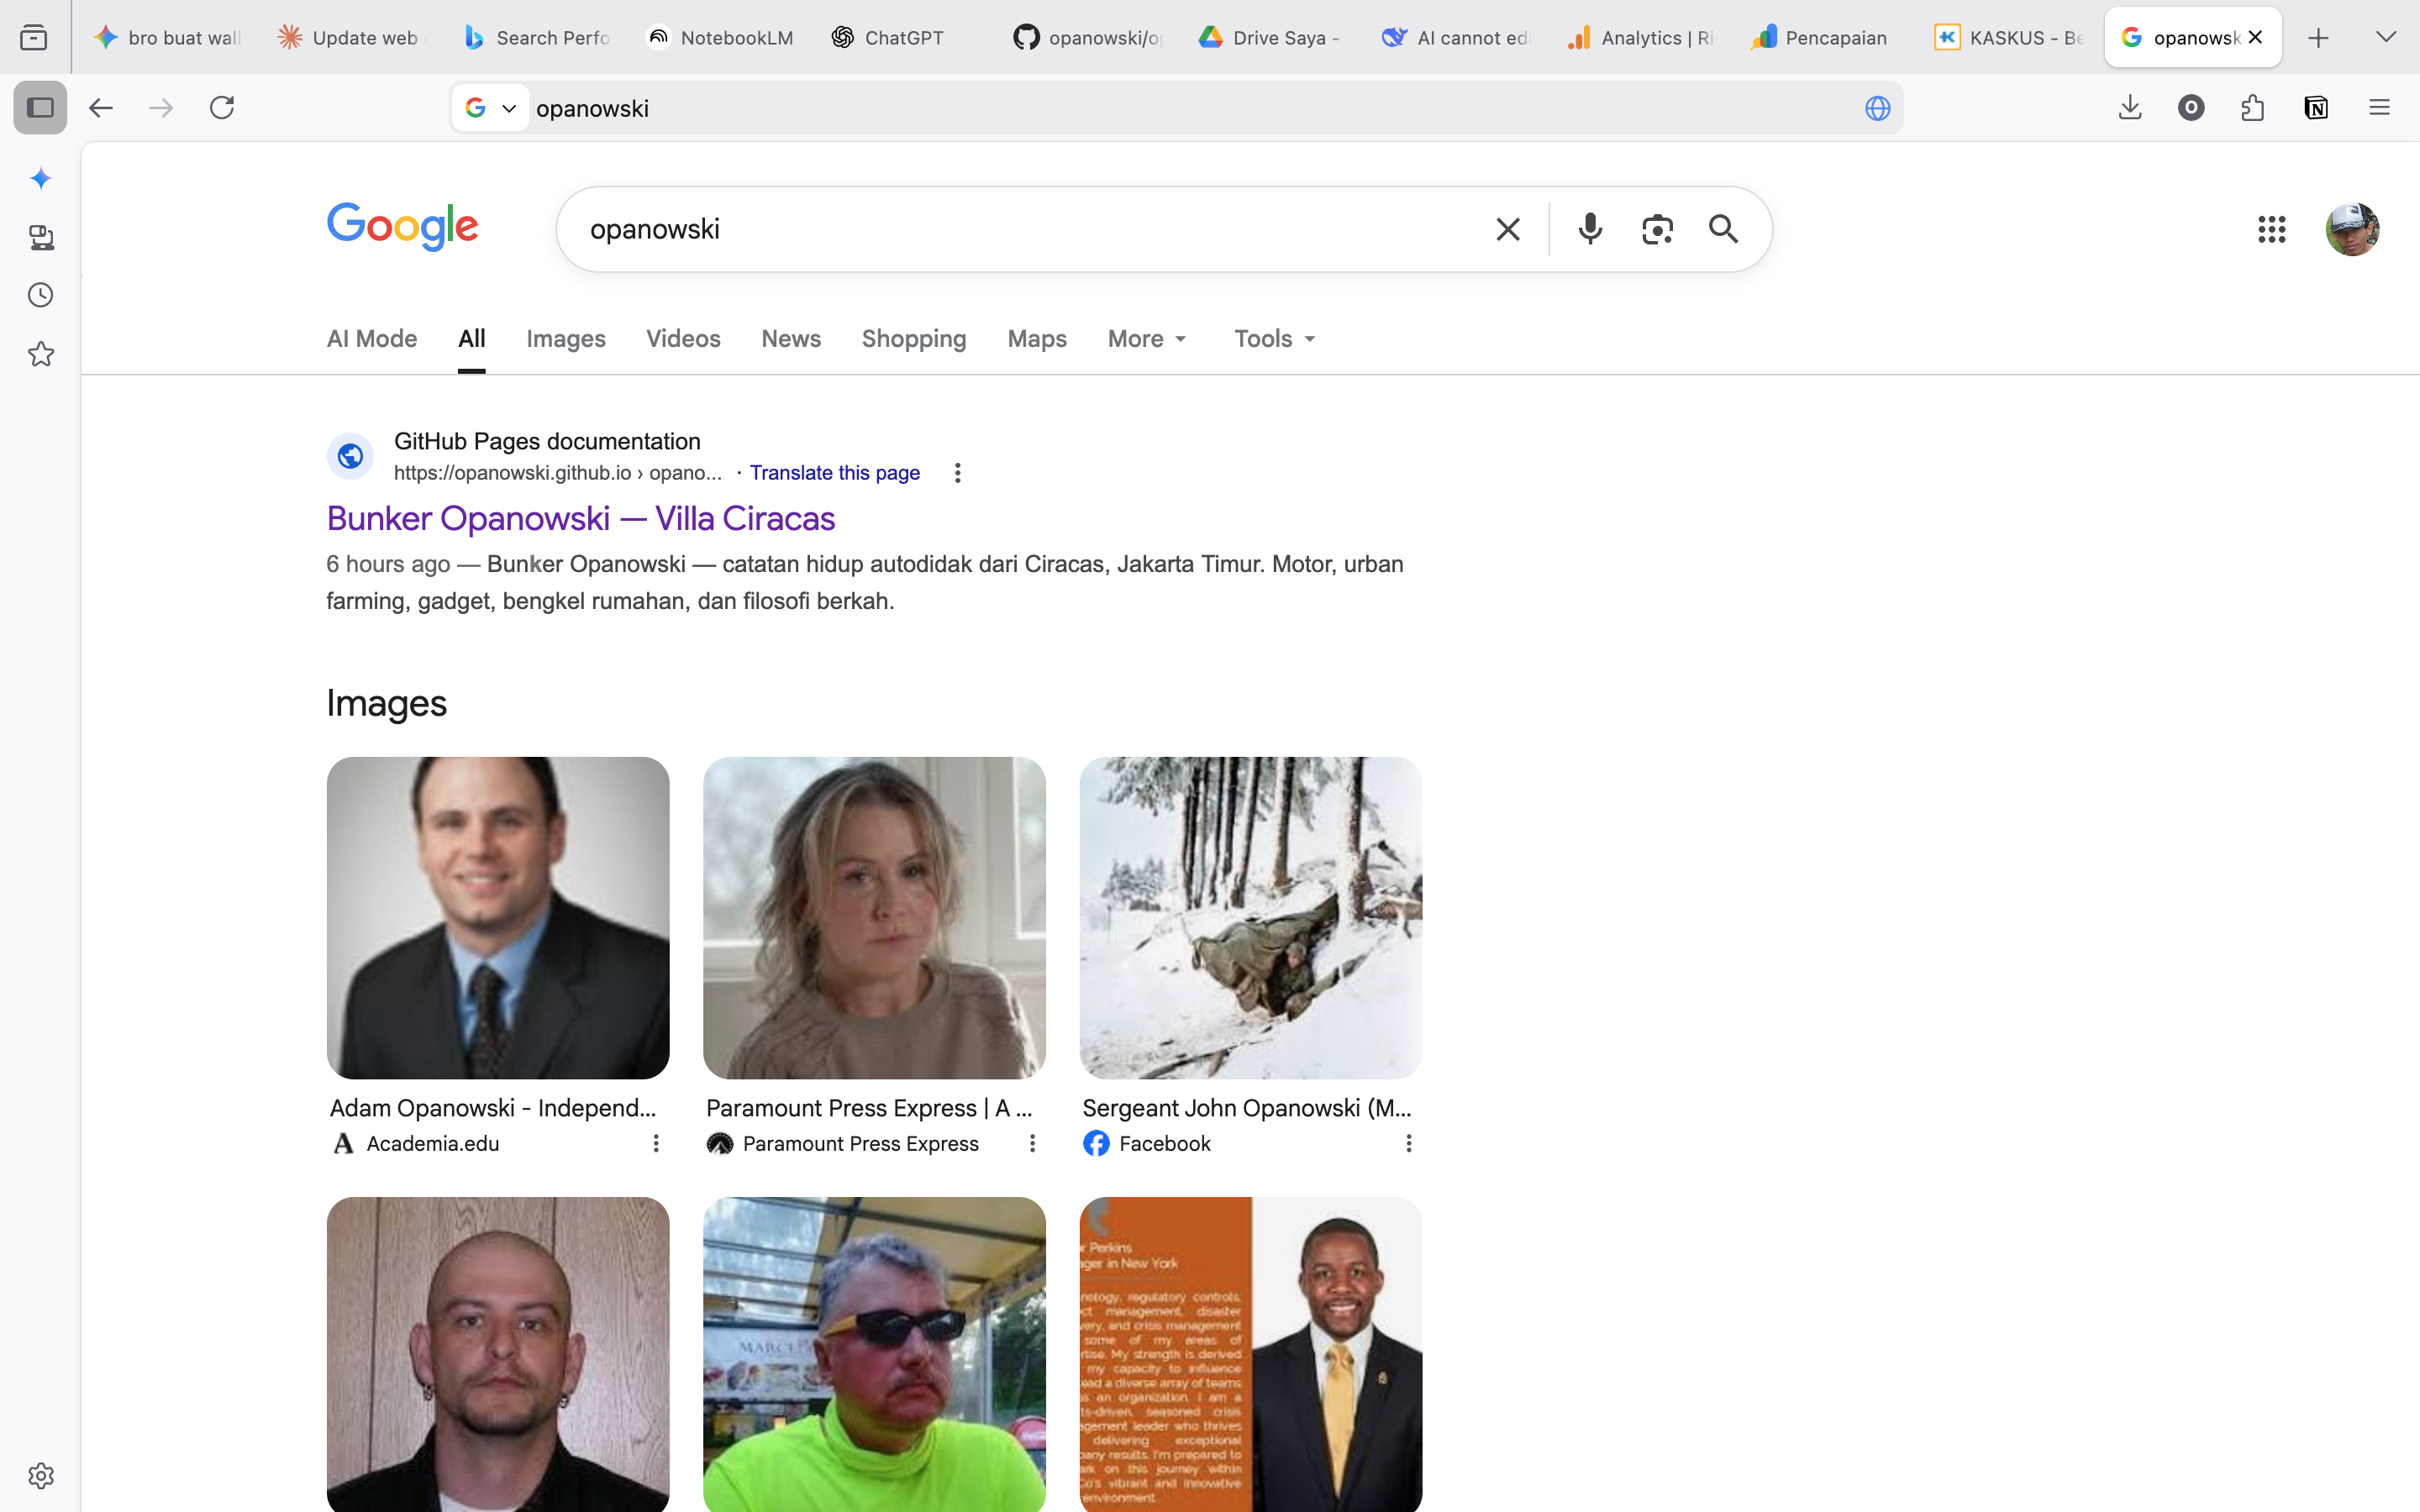Open more options for Facebook image

1408,1143
